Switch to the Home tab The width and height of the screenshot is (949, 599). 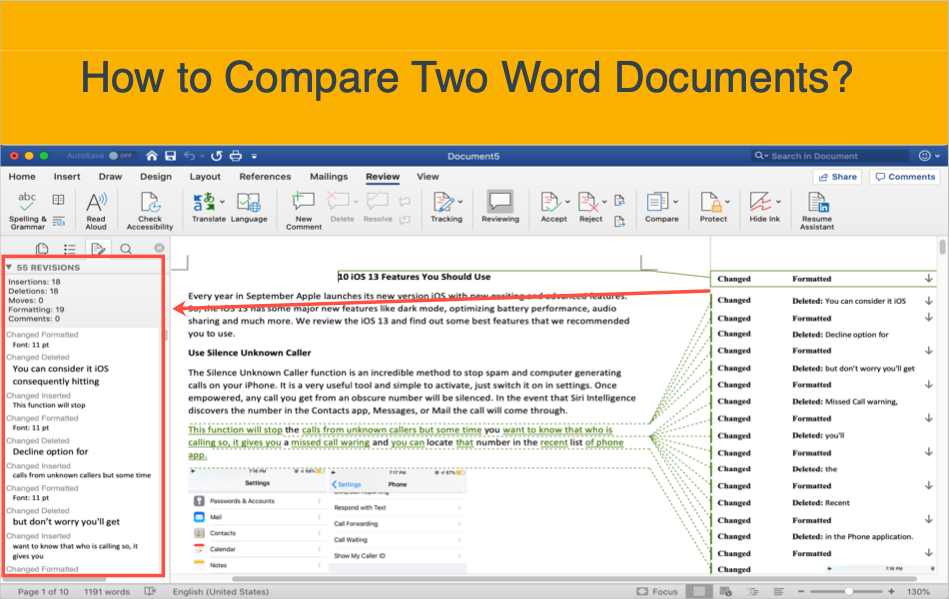click(22, 177)
